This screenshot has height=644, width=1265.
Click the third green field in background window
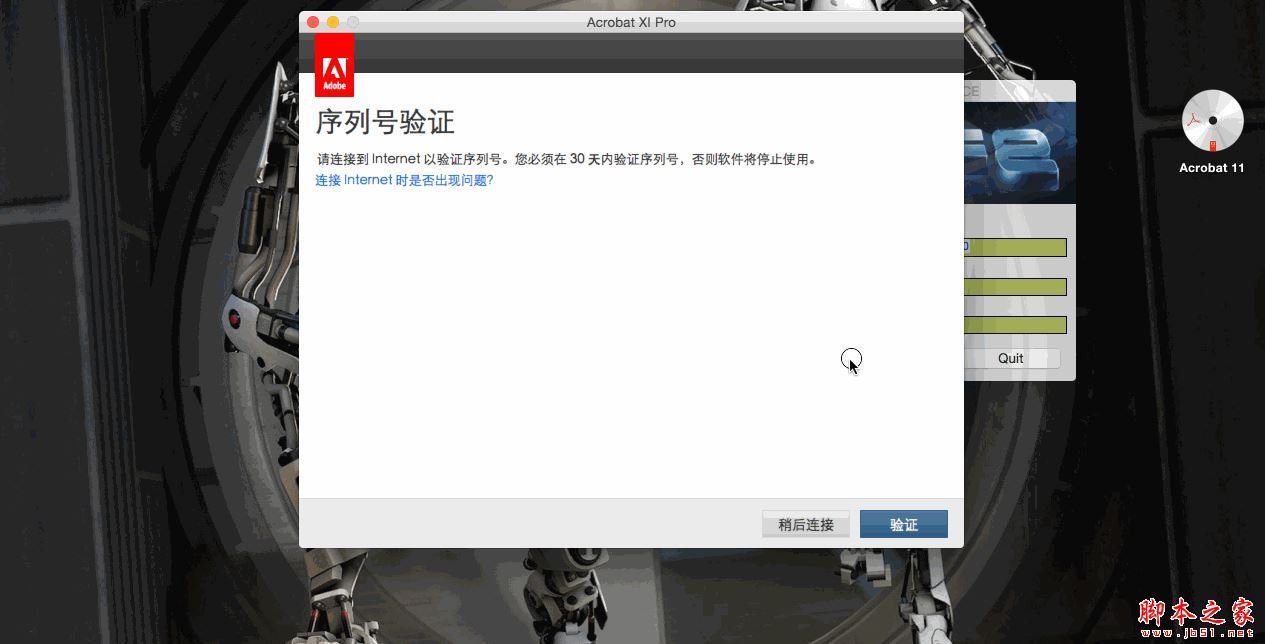[1015, 325]
